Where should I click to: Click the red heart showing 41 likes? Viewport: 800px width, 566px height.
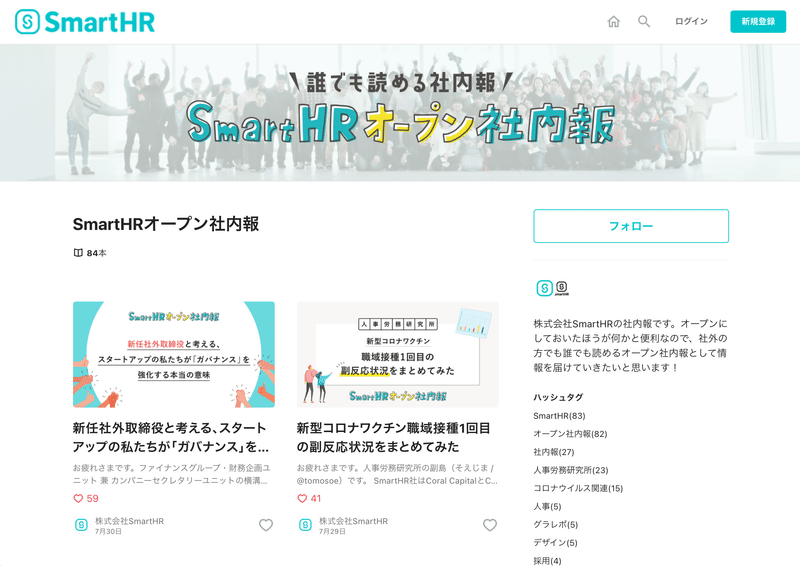pyautogui.click(x=302, y=499)
